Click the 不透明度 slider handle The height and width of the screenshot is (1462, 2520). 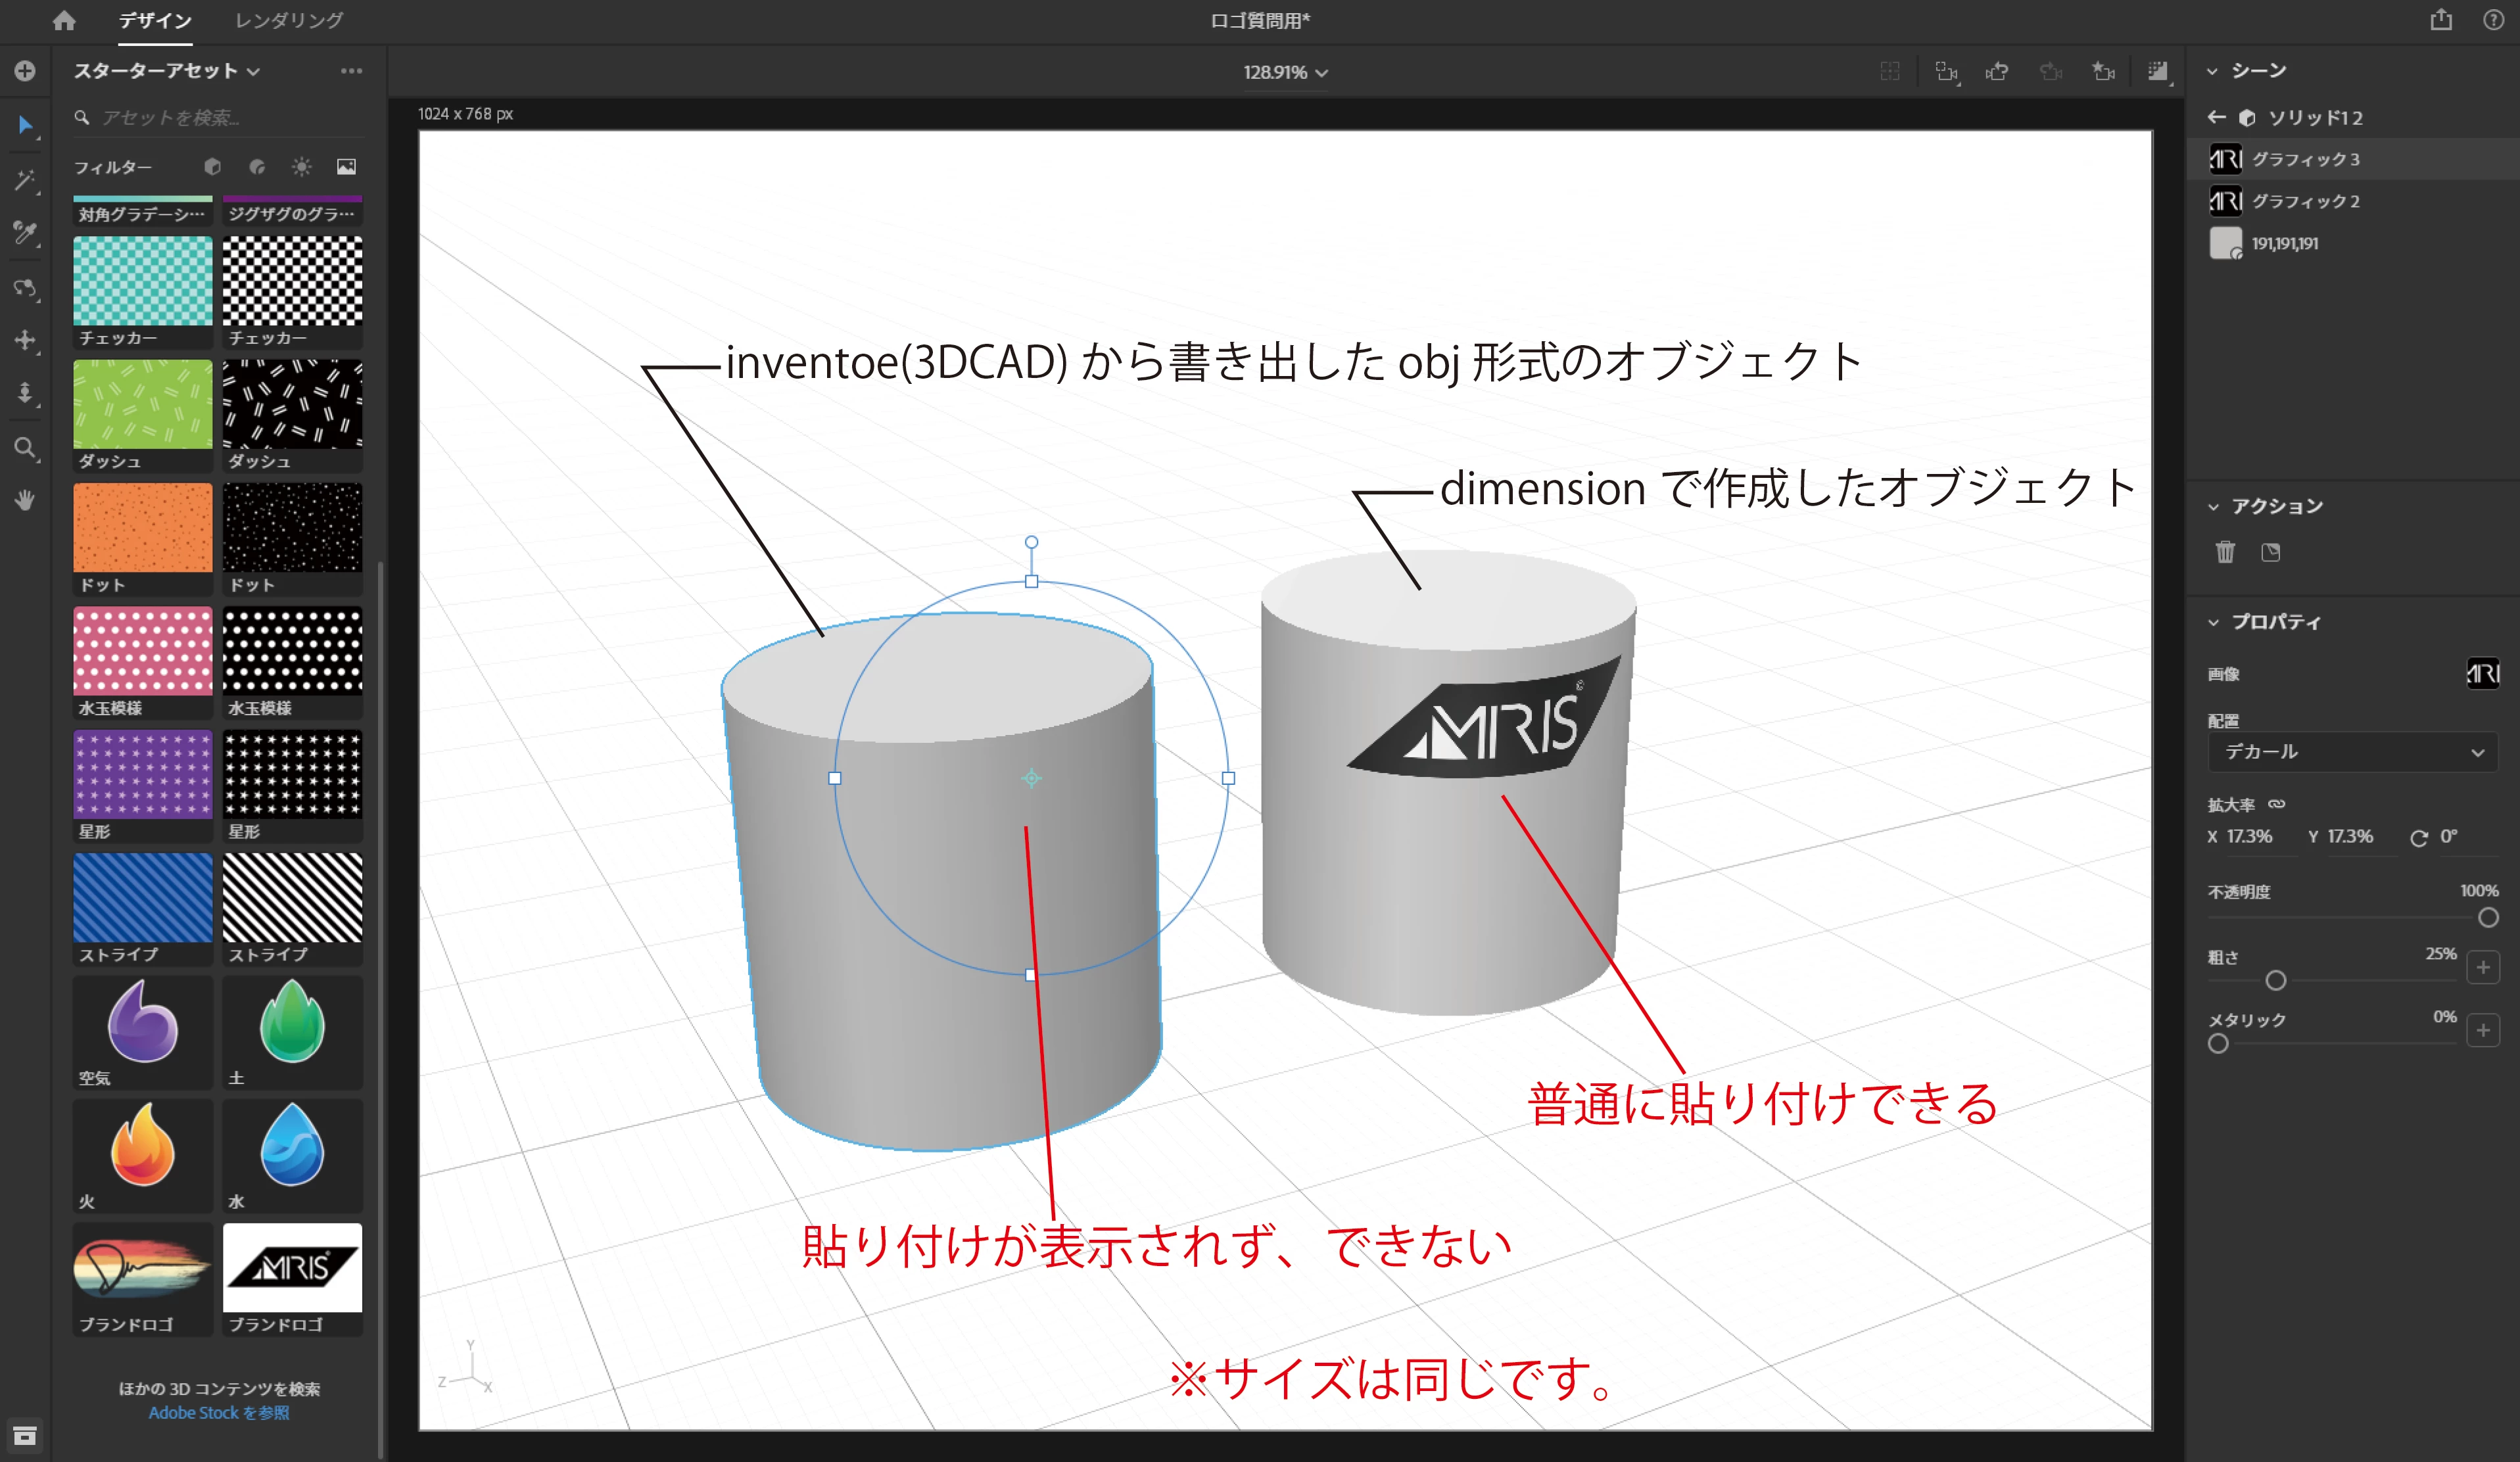point(2488,917)
